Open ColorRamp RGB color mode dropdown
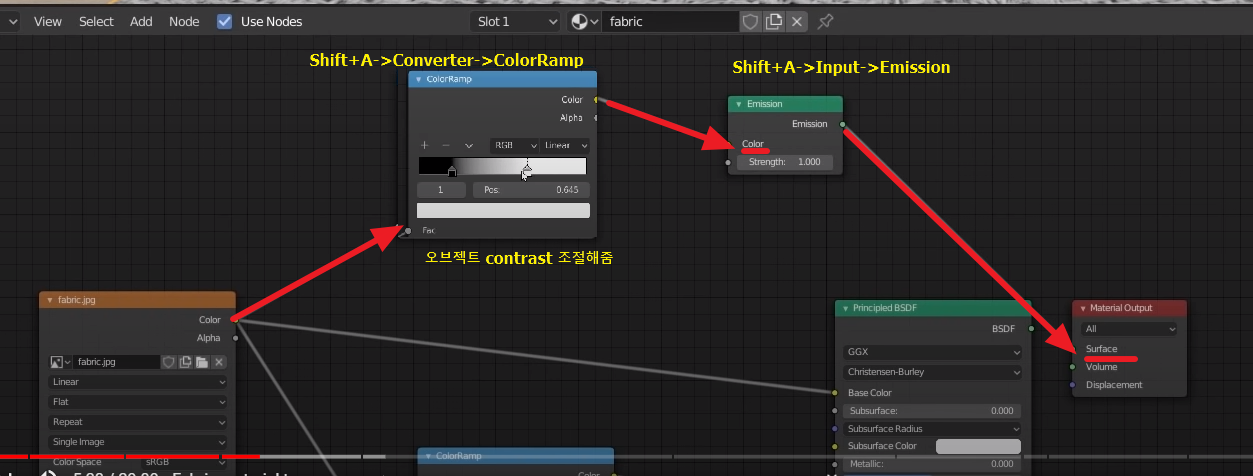Image resolution: width=1253 pixels, height=476 pixels. [515, 145]
